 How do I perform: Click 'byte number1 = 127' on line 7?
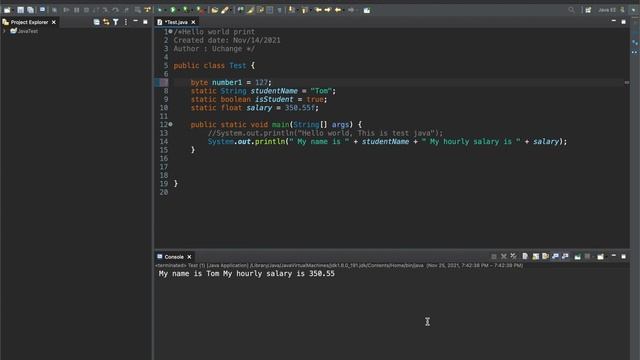tap(231, 82)
